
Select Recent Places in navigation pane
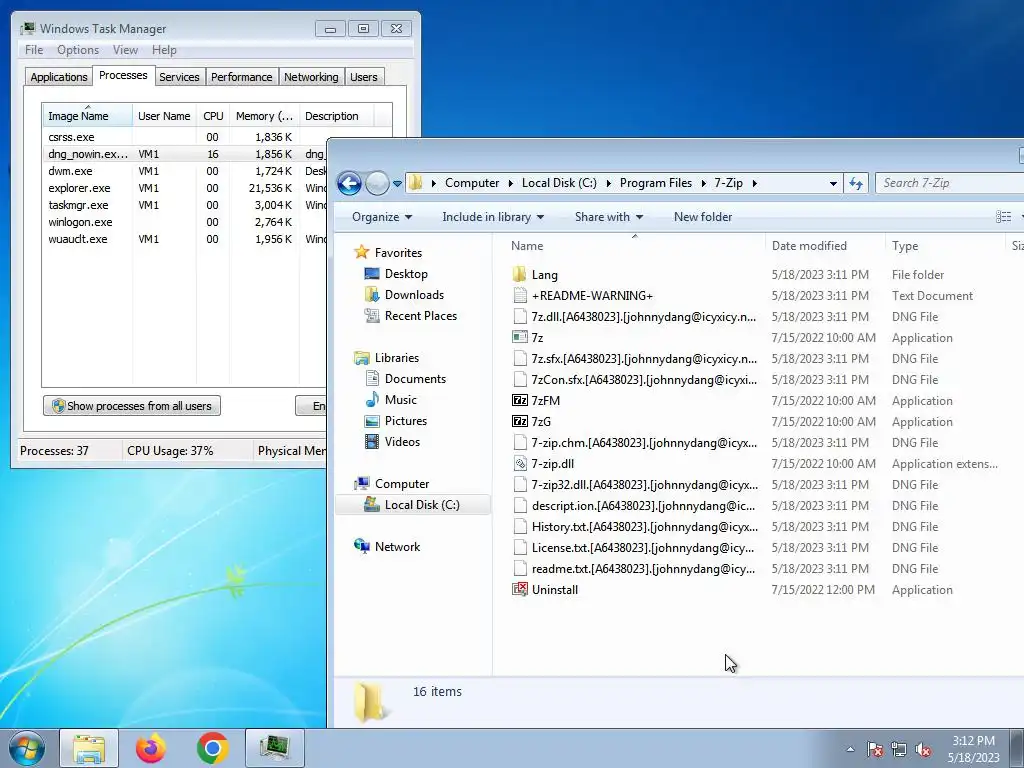(x=421, y=315)
